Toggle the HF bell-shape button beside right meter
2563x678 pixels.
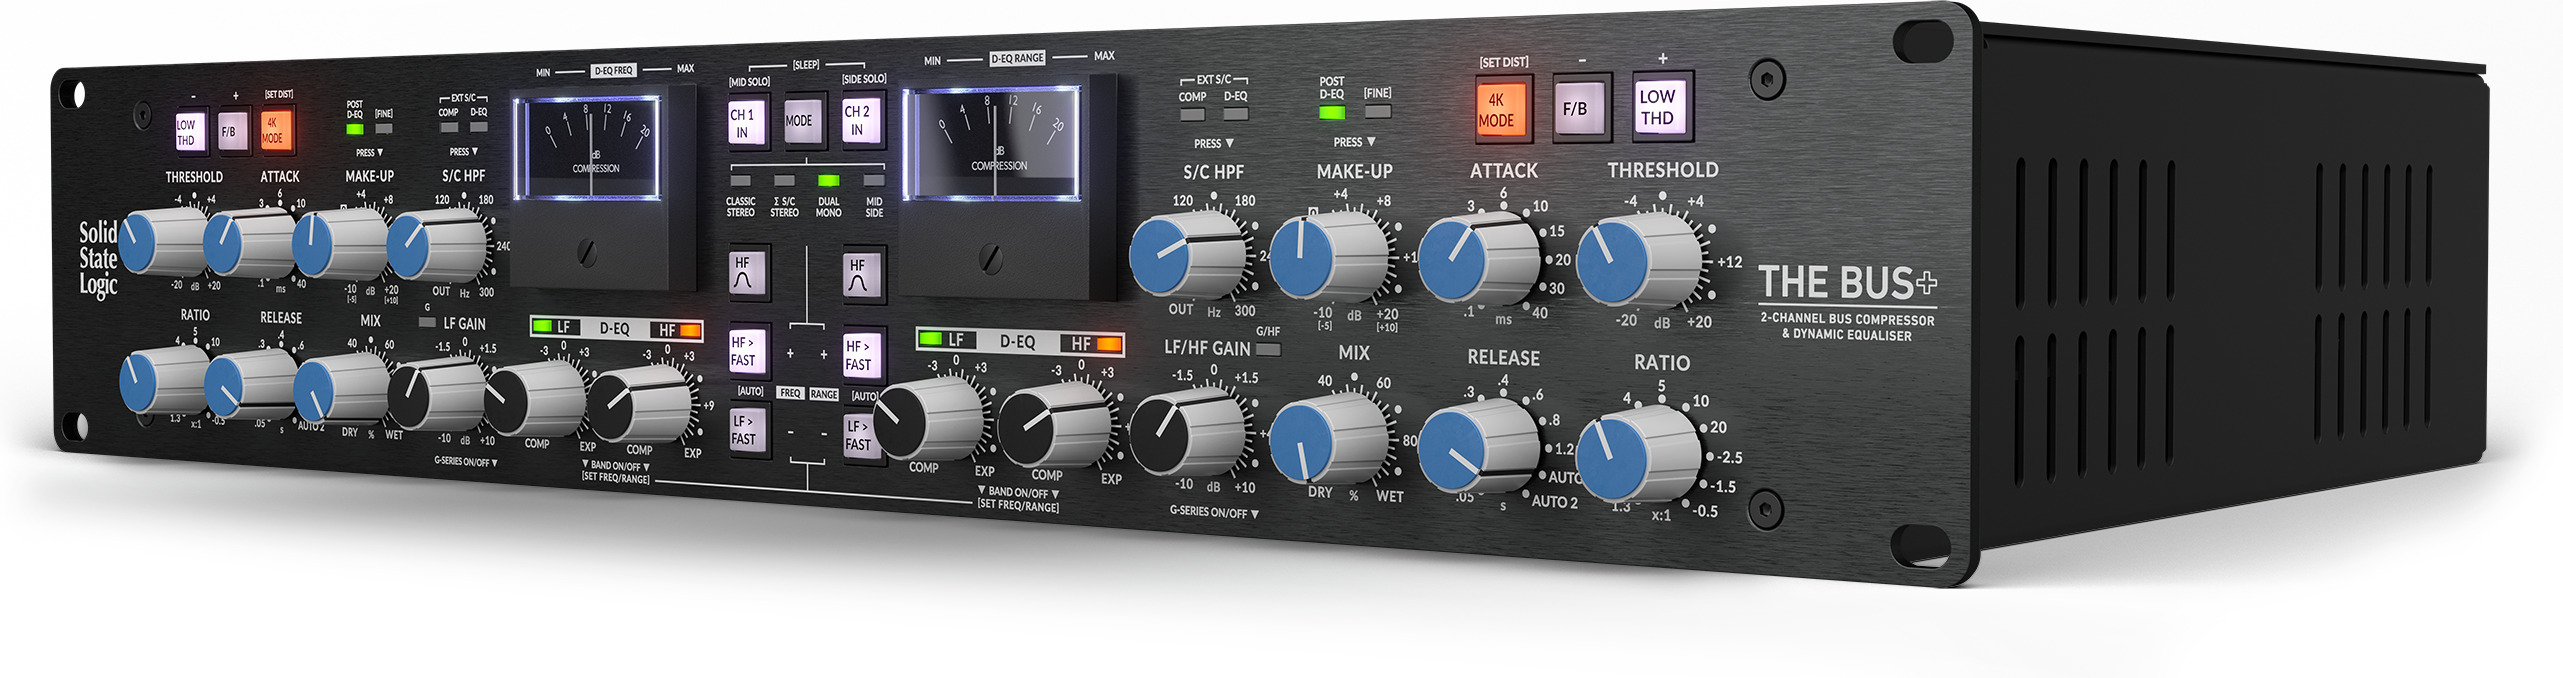coord(860,275)
